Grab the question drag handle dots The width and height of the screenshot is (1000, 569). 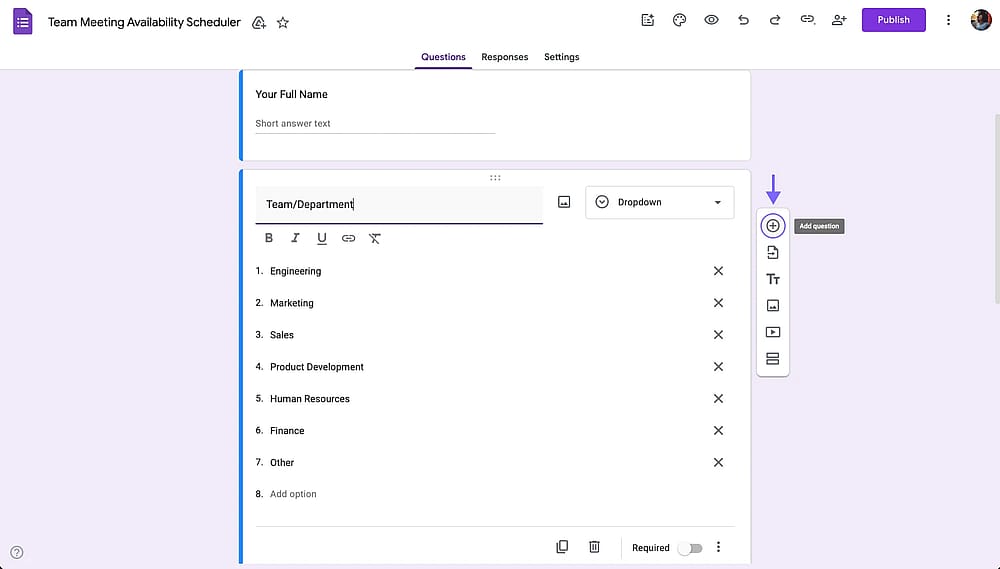[x=495, y=178]
